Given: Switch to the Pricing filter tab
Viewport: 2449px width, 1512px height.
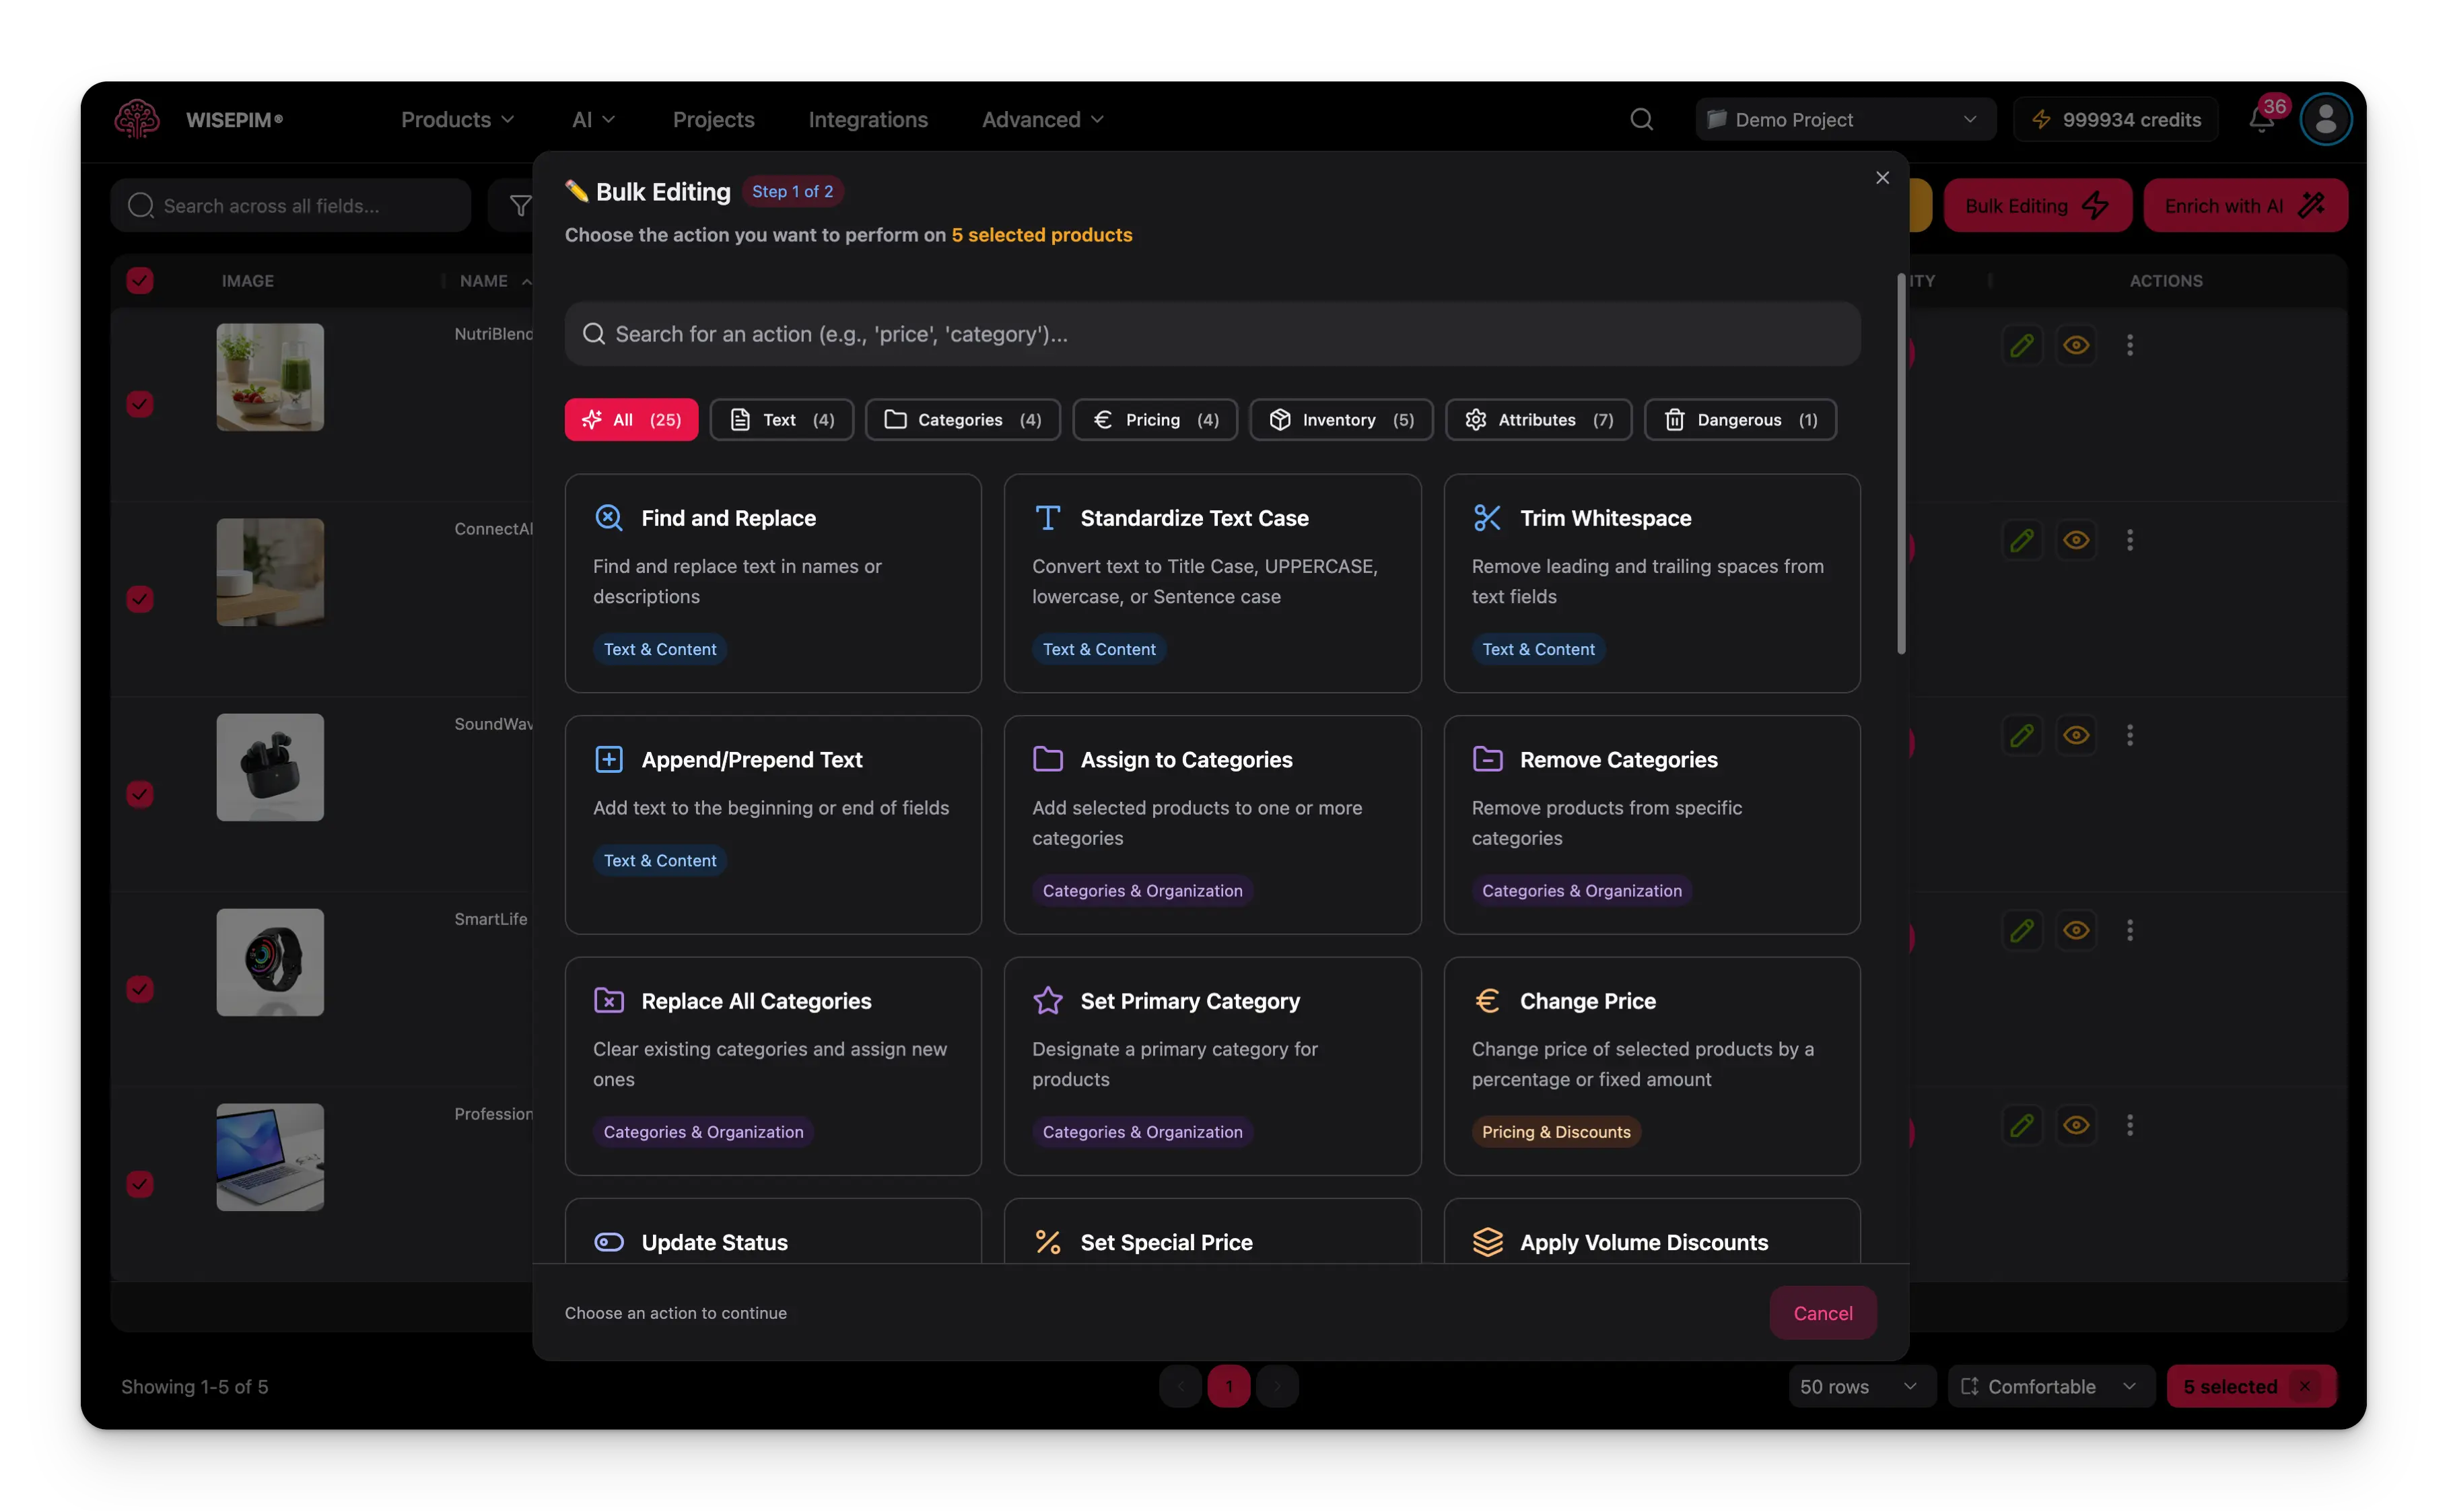Looking at the screenshot, I should (x=1154, y=419).
